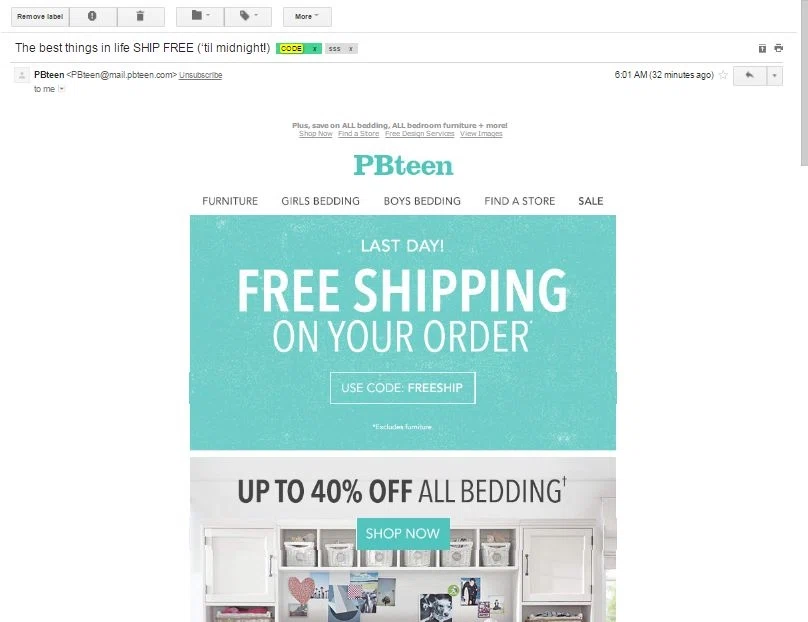Click the Unsubscribe link
The height and width of the screenshot is (622, 808).
tap(200, 75)
